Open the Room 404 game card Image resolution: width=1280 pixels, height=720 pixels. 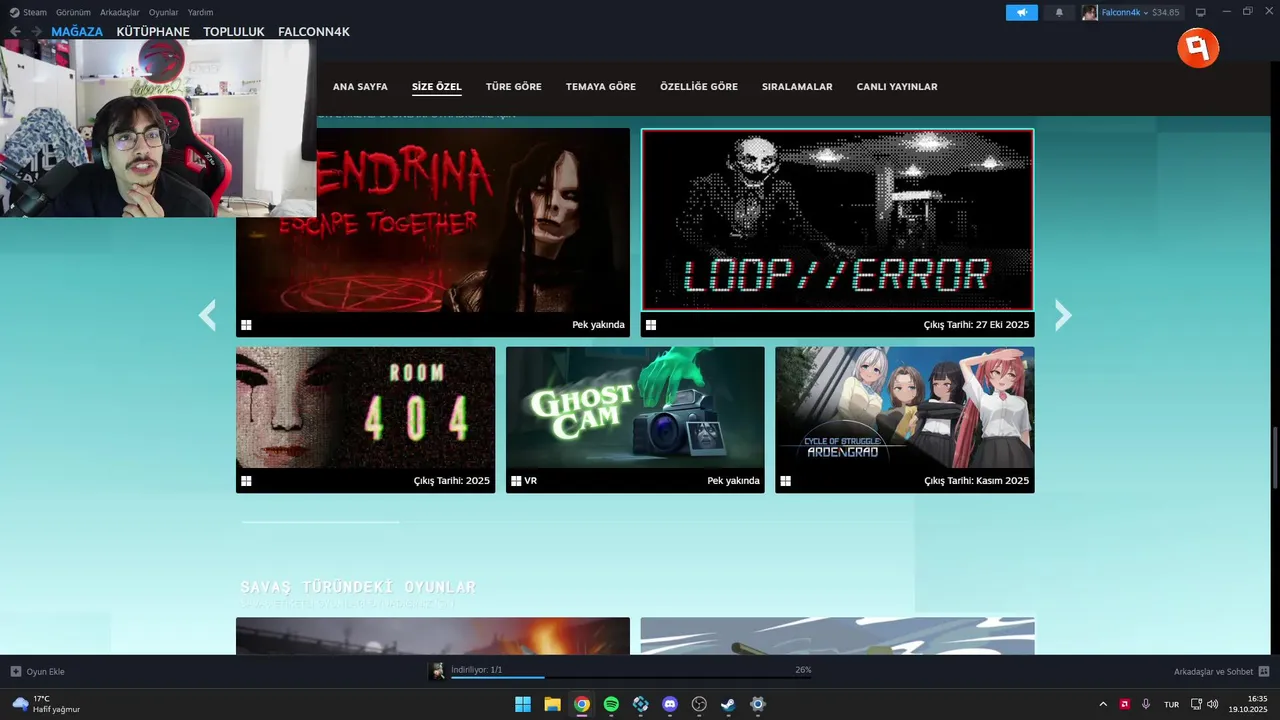pos(365,419)
